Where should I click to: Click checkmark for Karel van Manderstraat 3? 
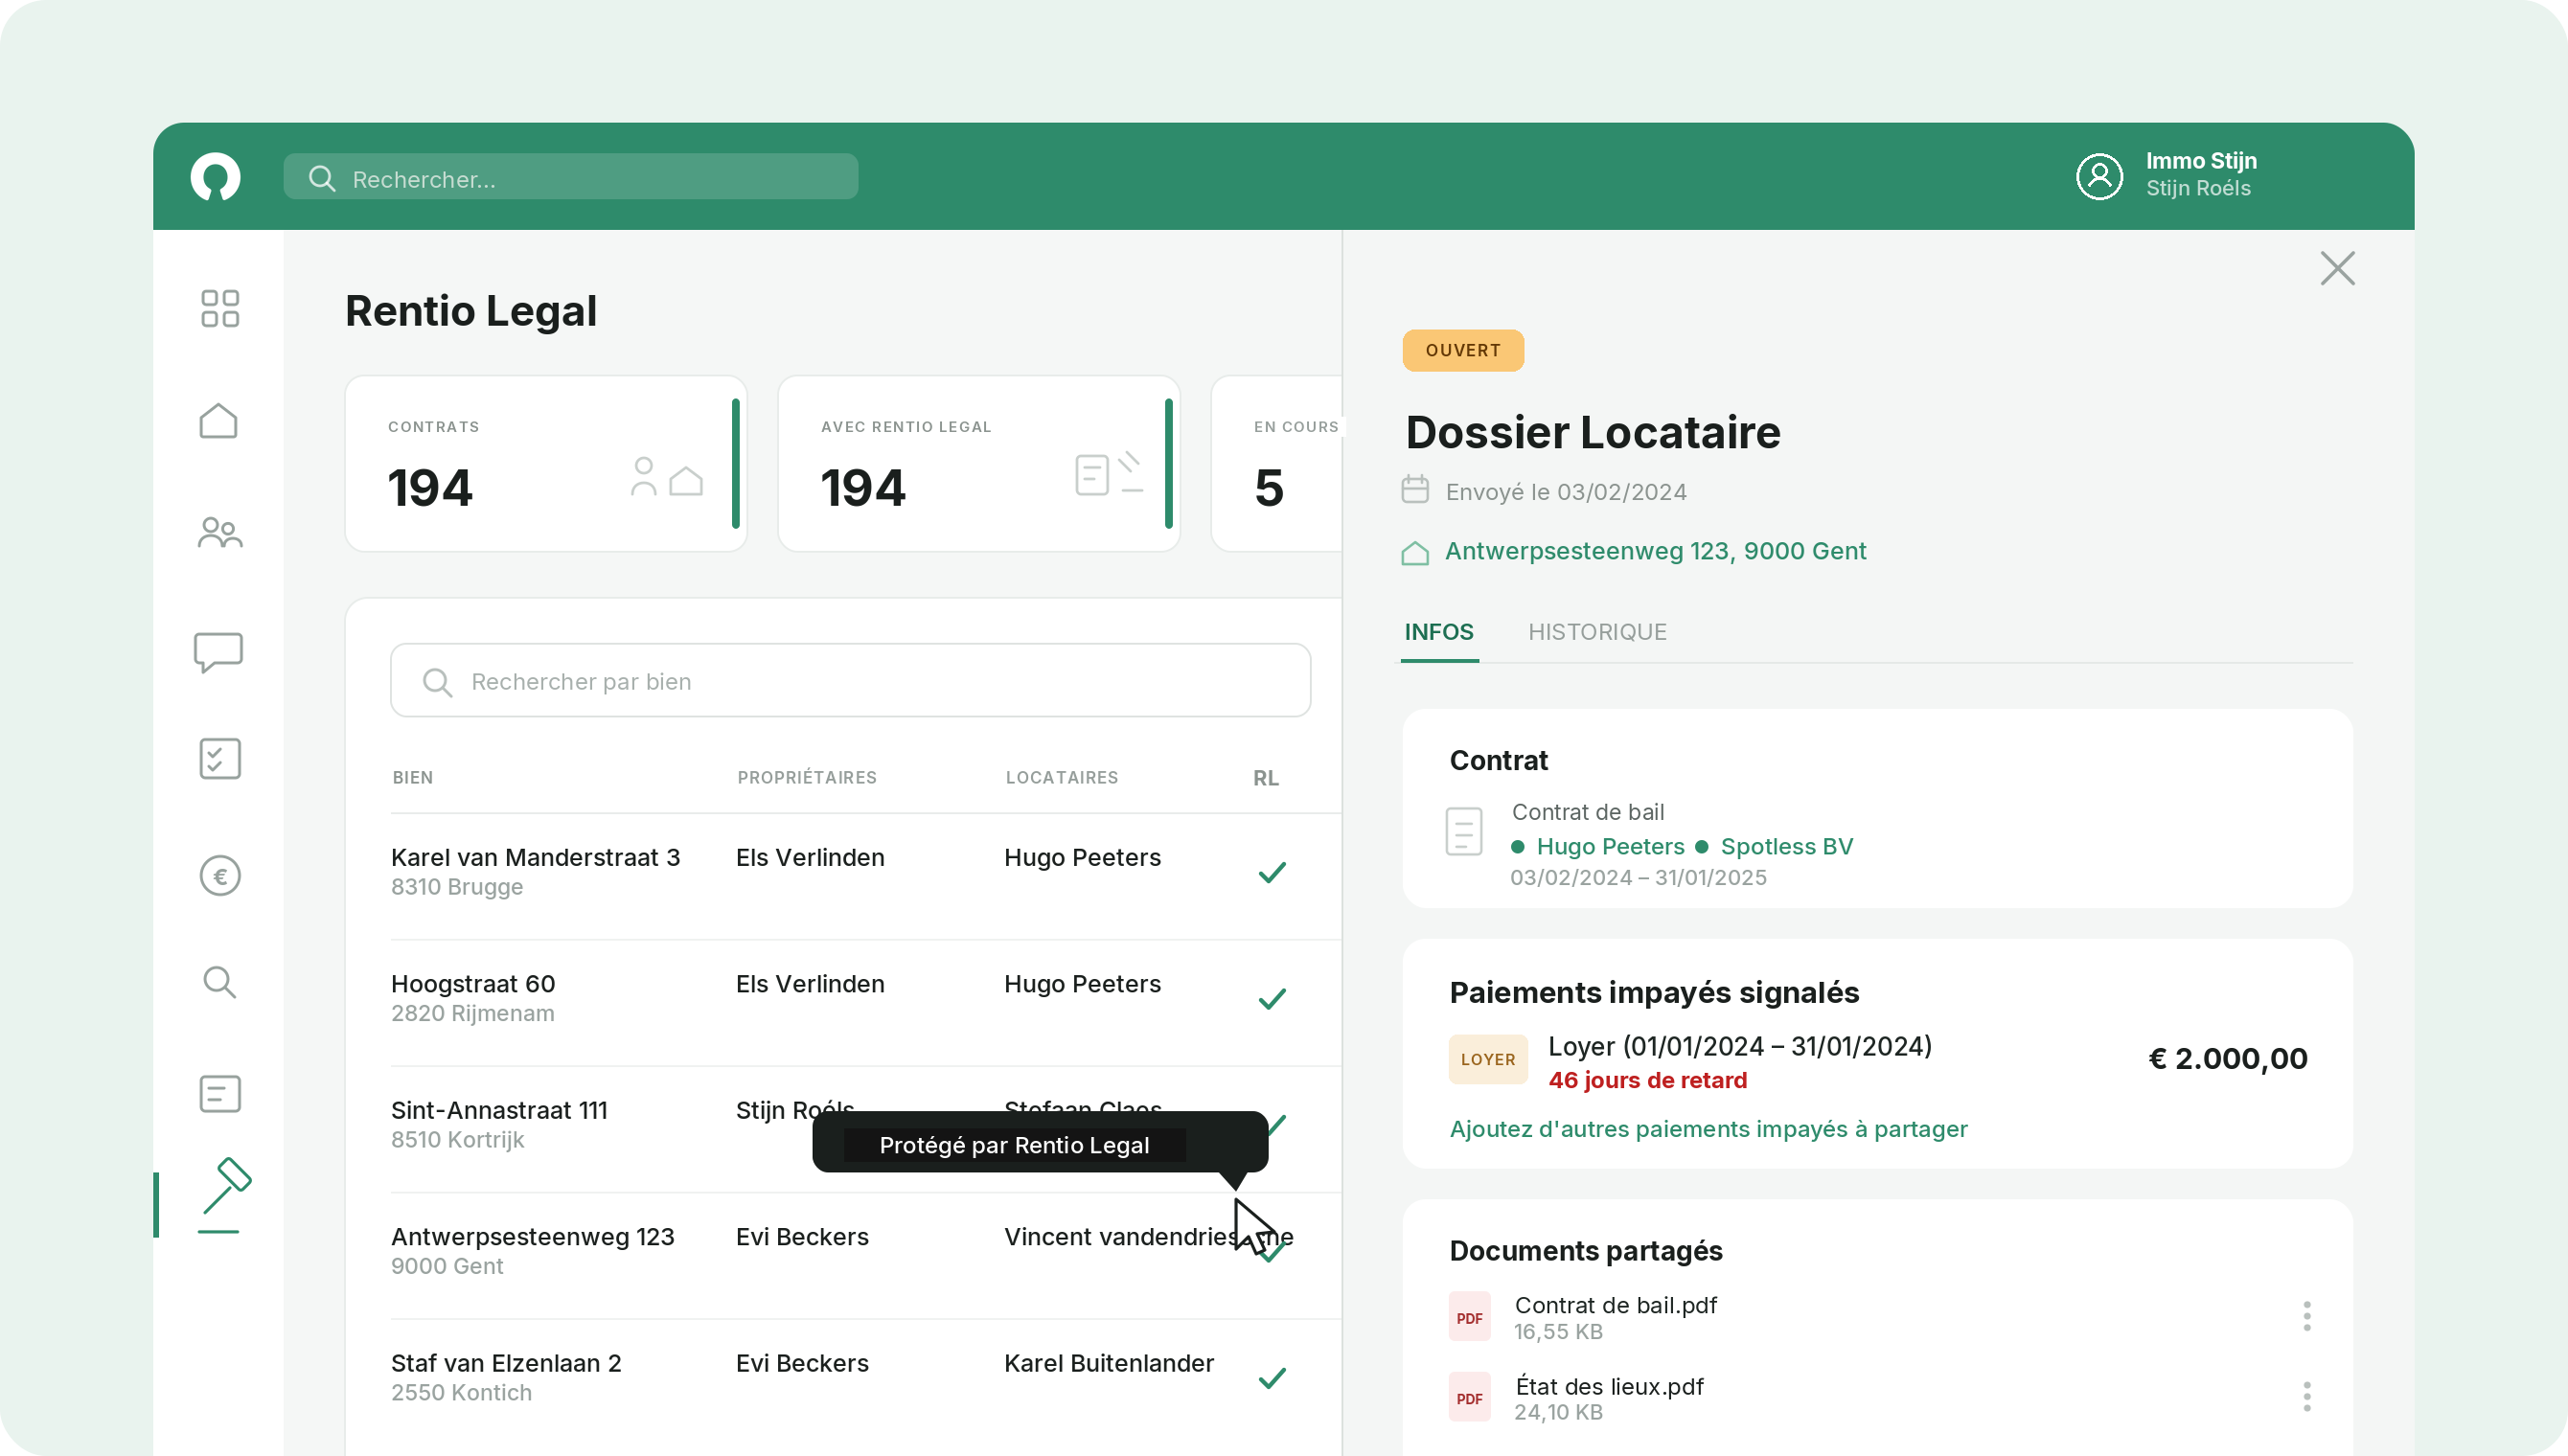click(1272, 873)
